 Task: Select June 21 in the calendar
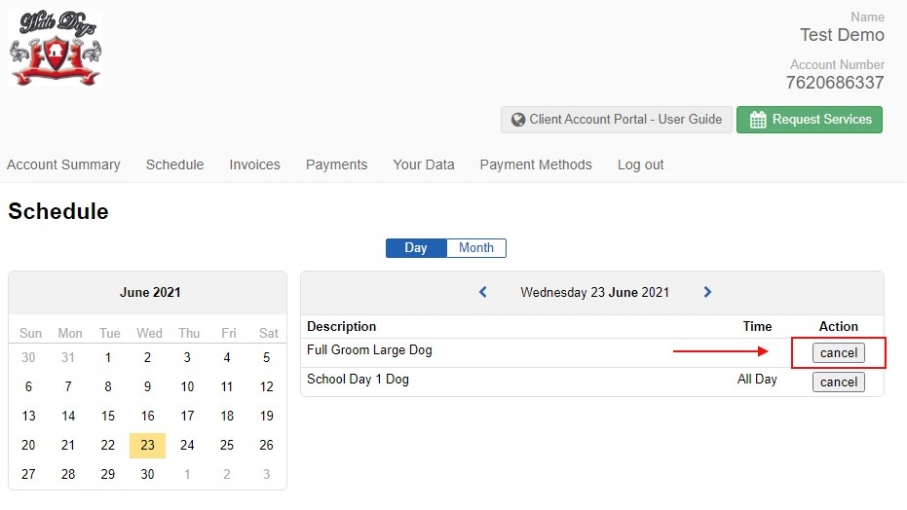68,445
